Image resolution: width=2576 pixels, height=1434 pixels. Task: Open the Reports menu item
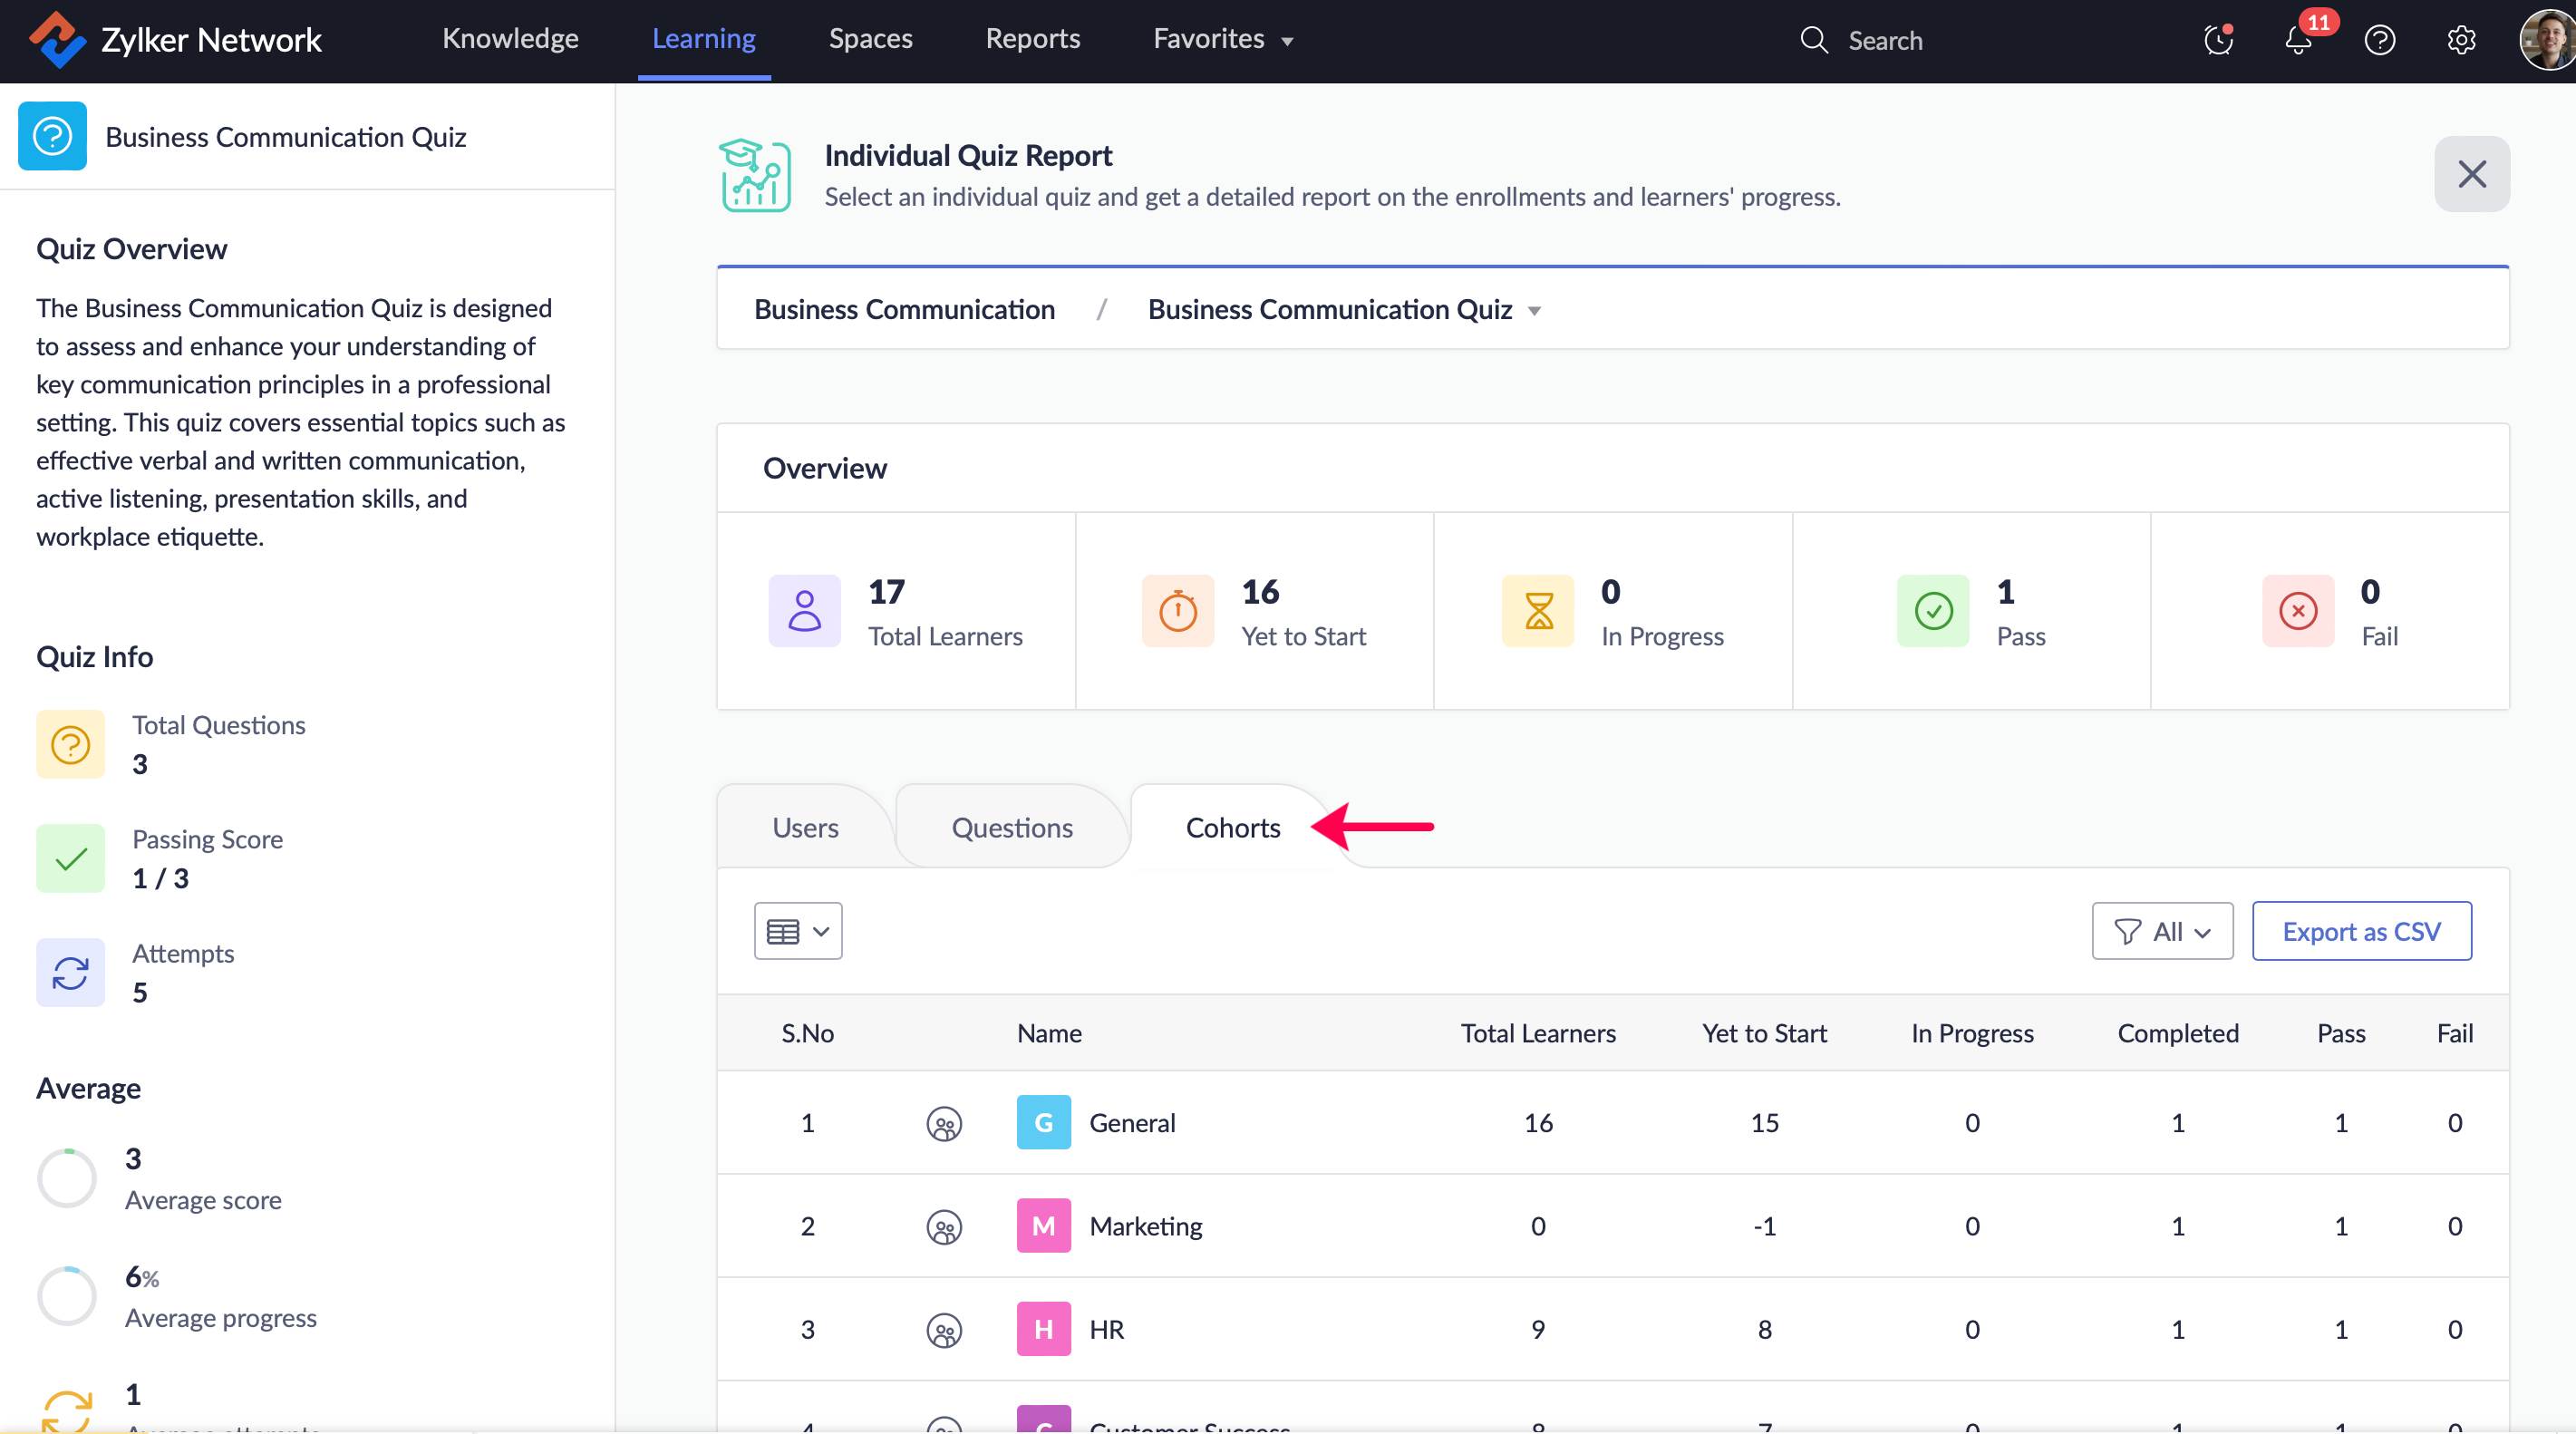coord(1033,39)
